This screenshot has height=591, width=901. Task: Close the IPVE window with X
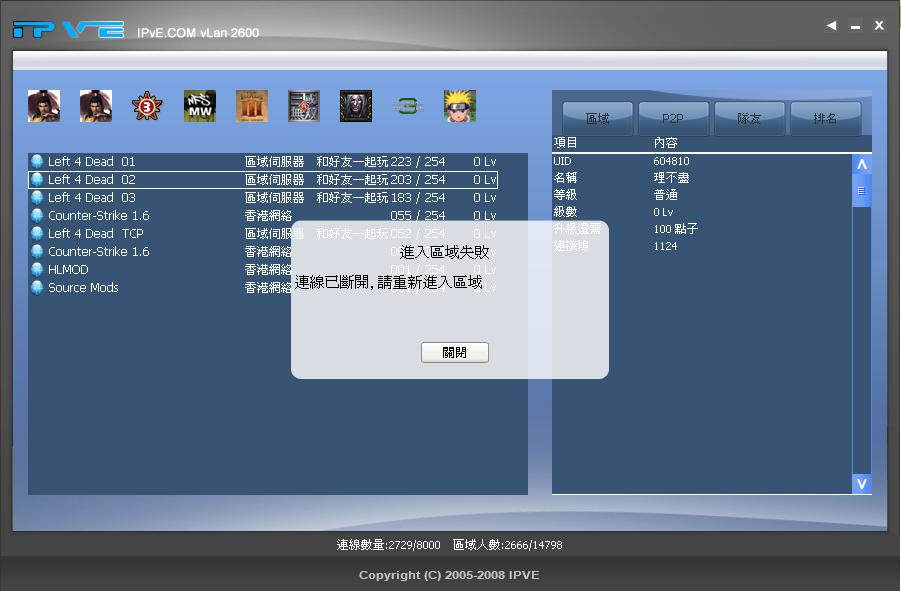click(x=879, y=26)
